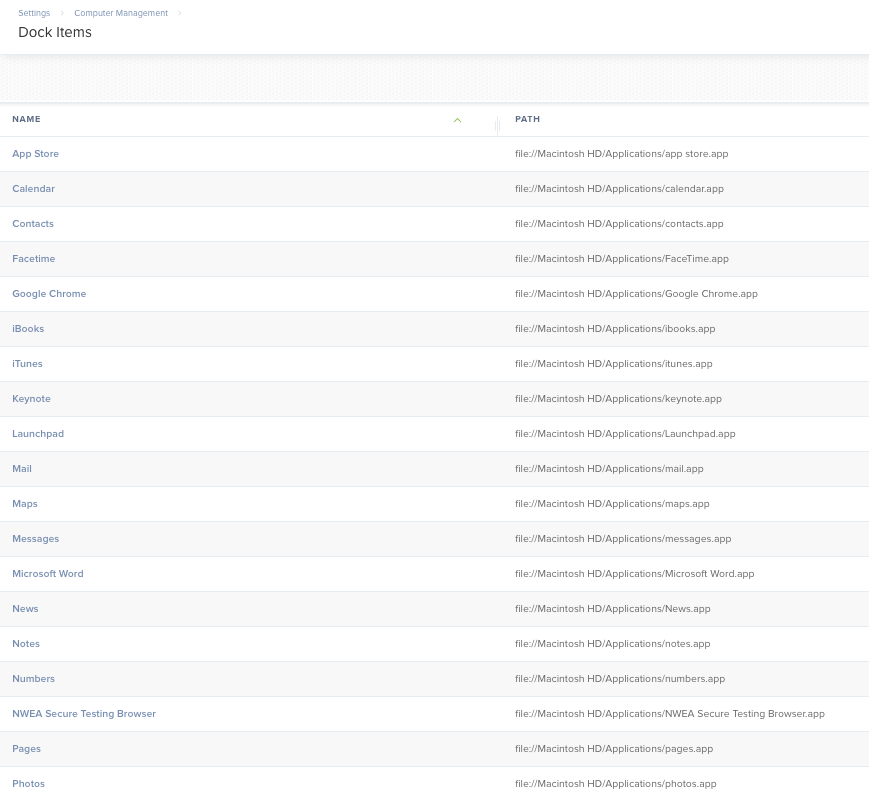This screenshot has height=797, width=869.
Task: Select the path ending in News.app
Action: pyautogui.click(x=612, y=609)
